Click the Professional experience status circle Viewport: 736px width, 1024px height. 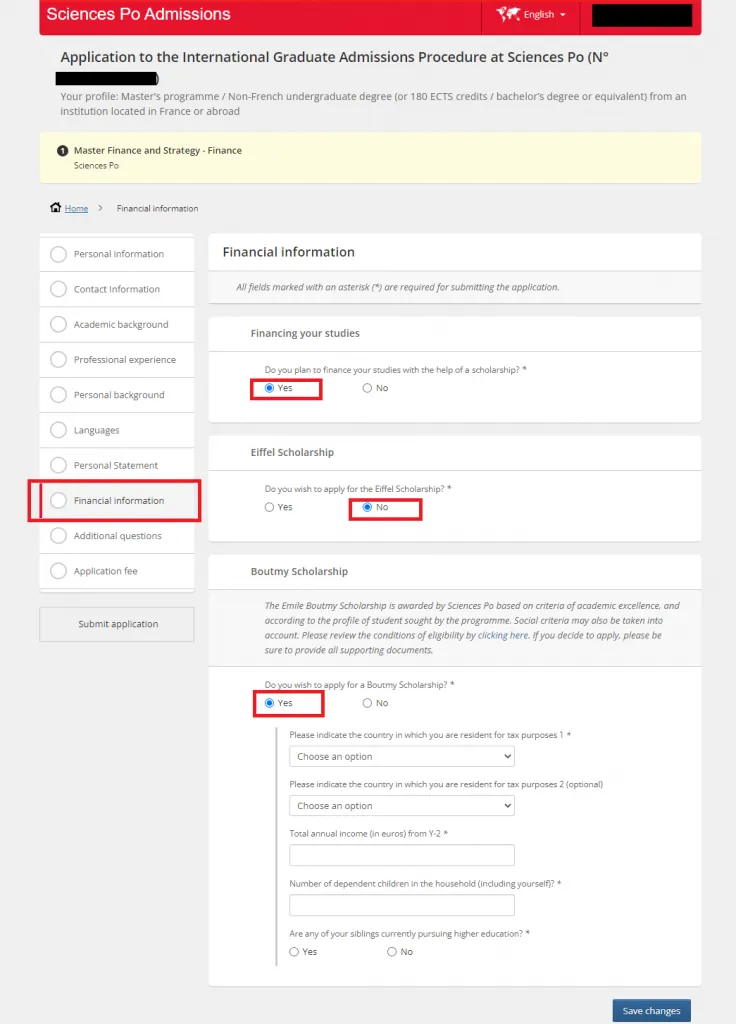coord(58,360)
